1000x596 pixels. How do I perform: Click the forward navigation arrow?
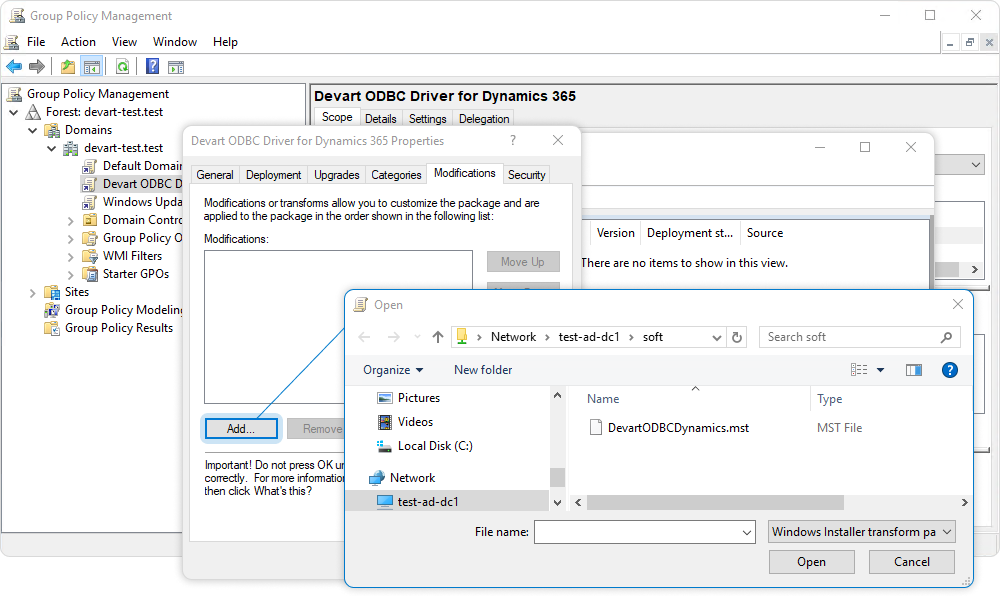pyautogui.click(x=37, y=66)
